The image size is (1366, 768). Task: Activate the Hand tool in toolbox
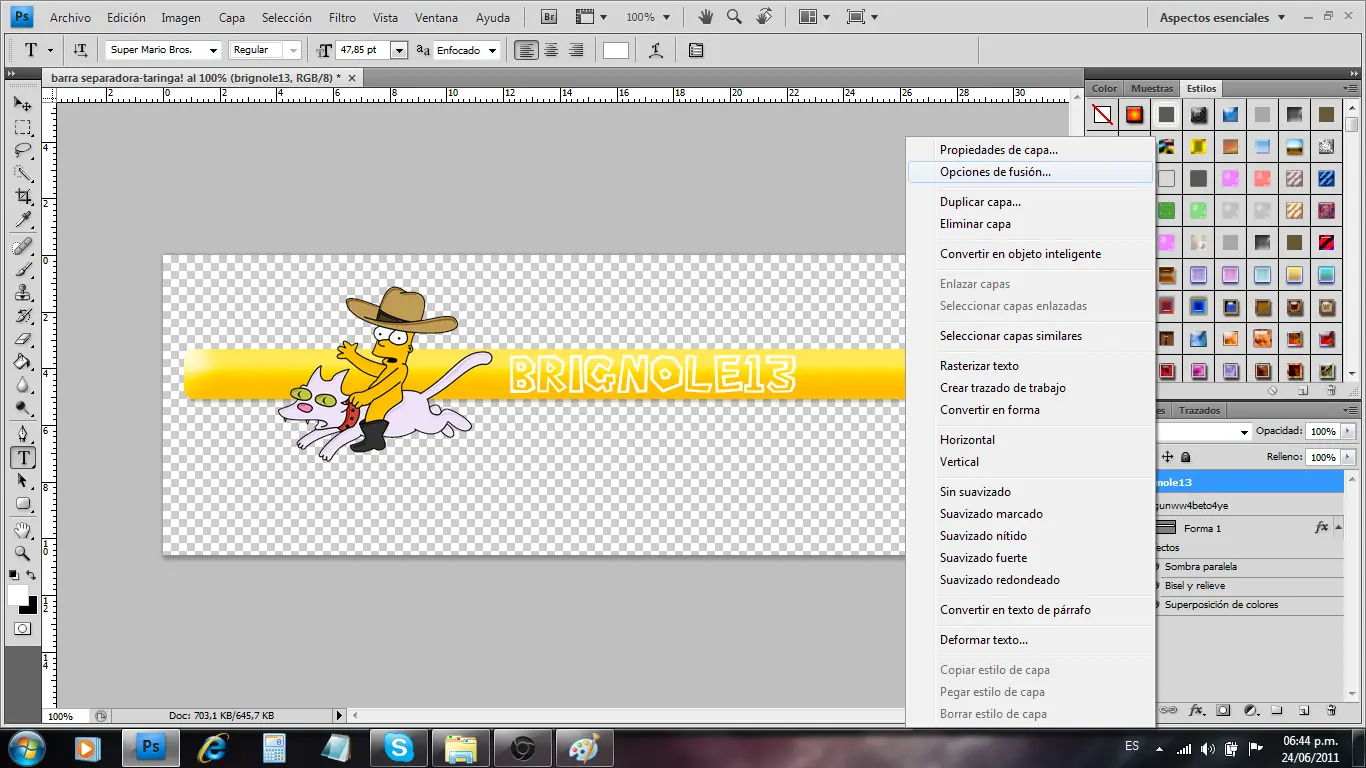(22, 529)
